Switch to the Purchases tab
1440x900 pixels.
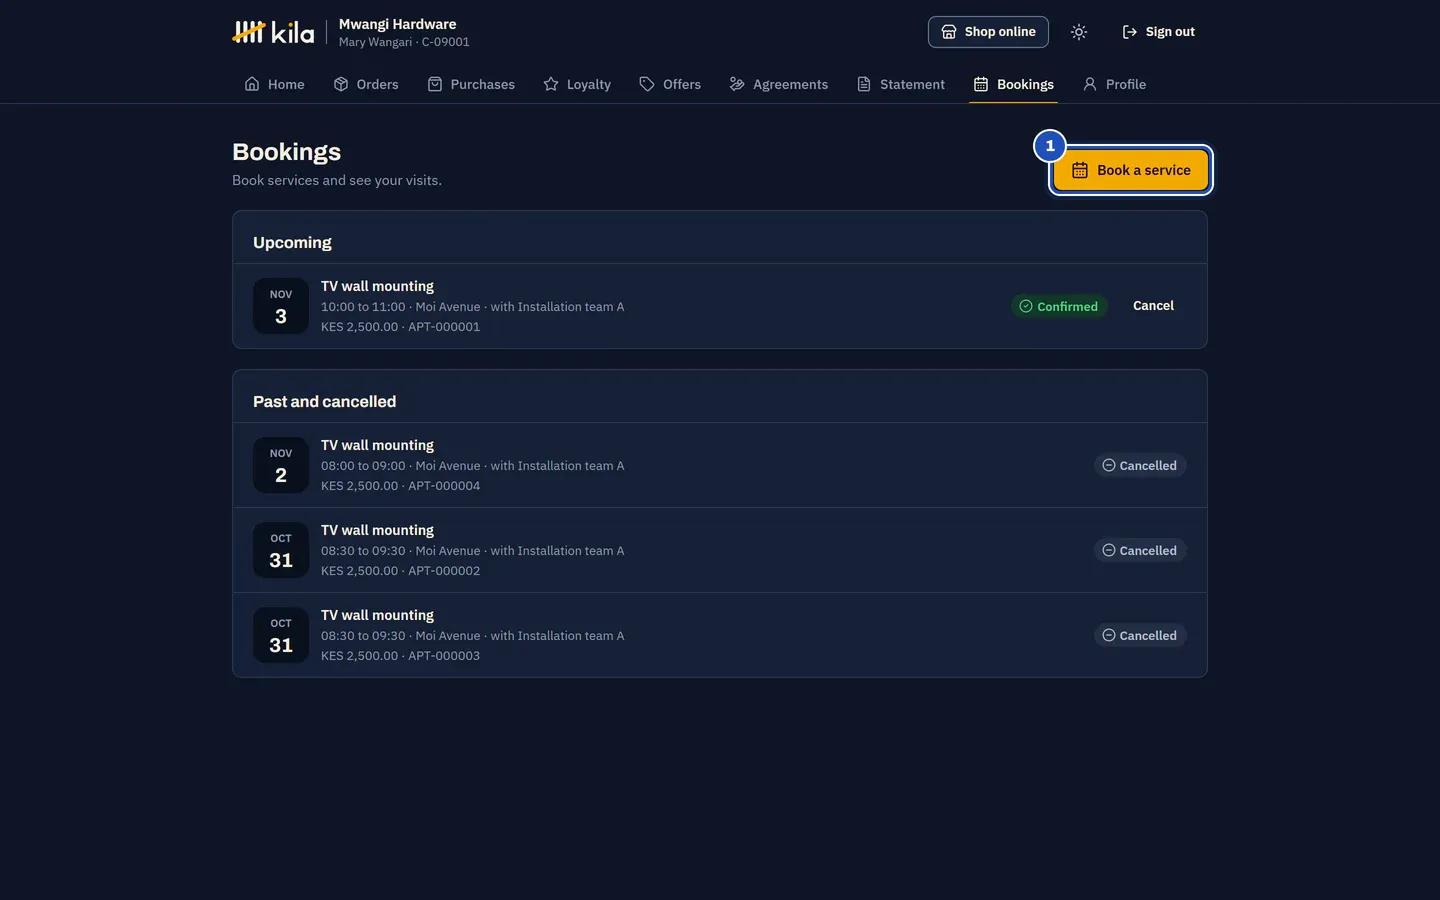point(471,84)
